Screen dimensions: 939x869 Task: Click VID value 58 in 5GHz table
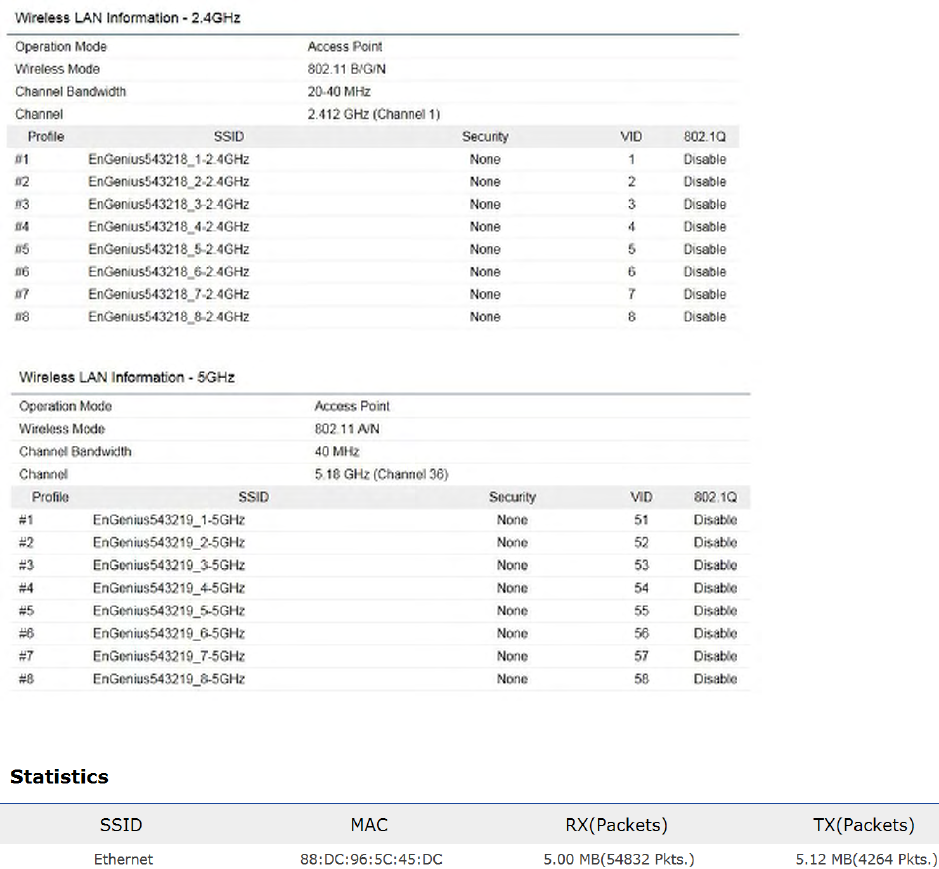coord(641,679)
